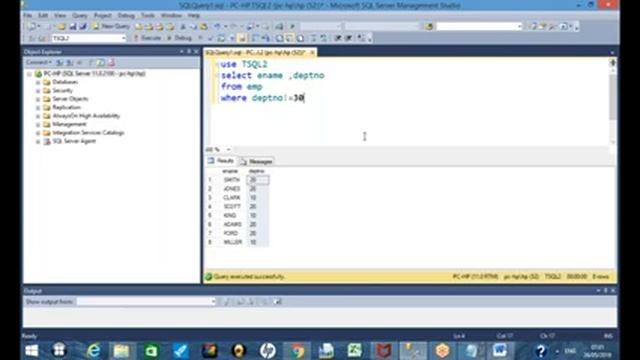This screenshot has width=640, height=360.
Task: Click the Uncomment selected lines icon
Action: pyautogui.click(x=323, y=38)
